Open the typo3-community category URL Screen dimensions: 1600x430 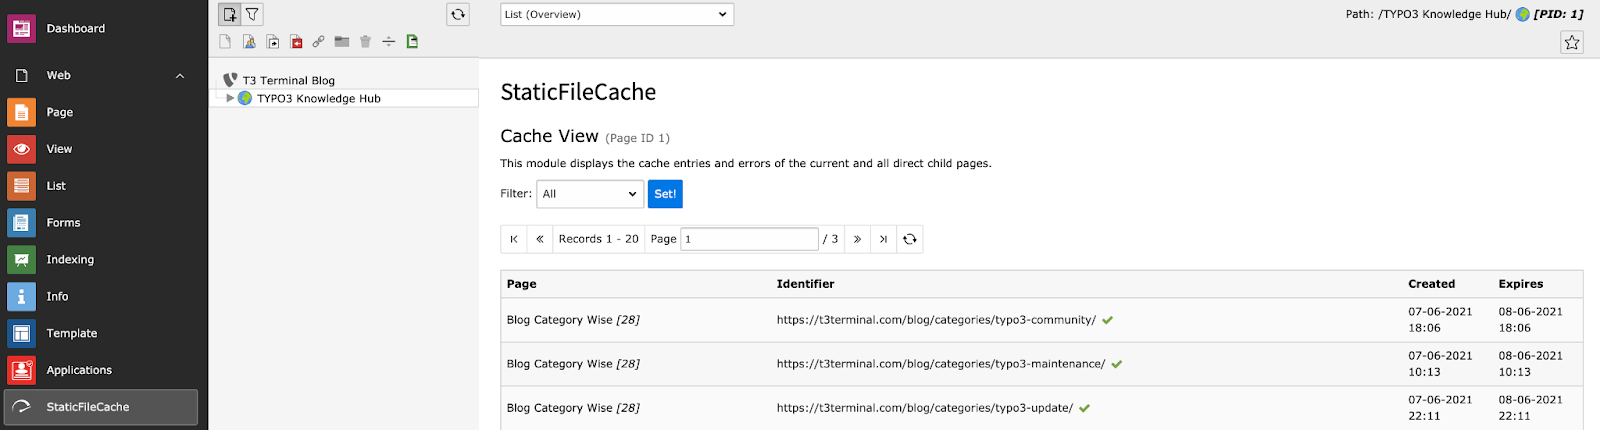(936, 320)
